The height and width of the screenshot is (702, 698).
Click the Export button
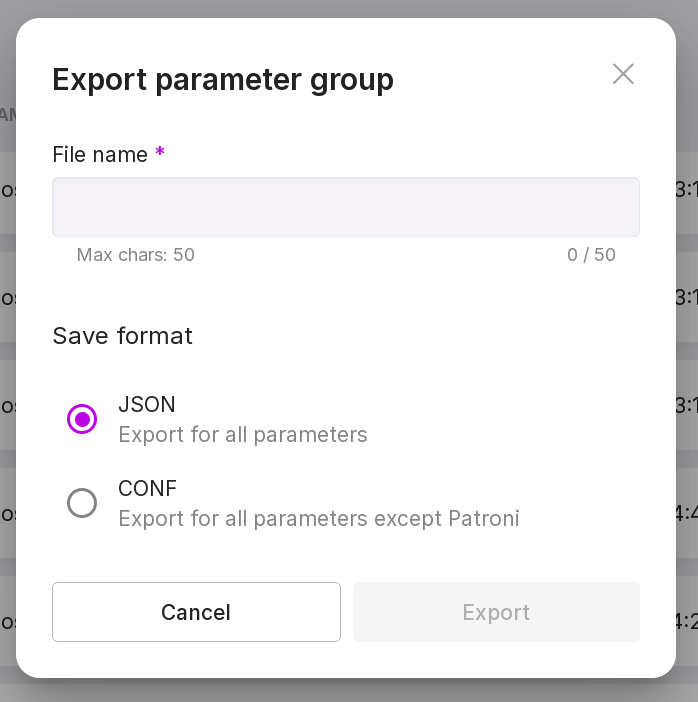click(496, 612)
